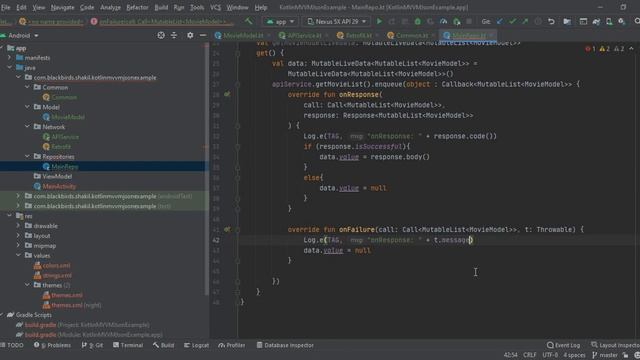Collapse the Repositories package arrow
This screenshot has height=360, width=640.
27,156
